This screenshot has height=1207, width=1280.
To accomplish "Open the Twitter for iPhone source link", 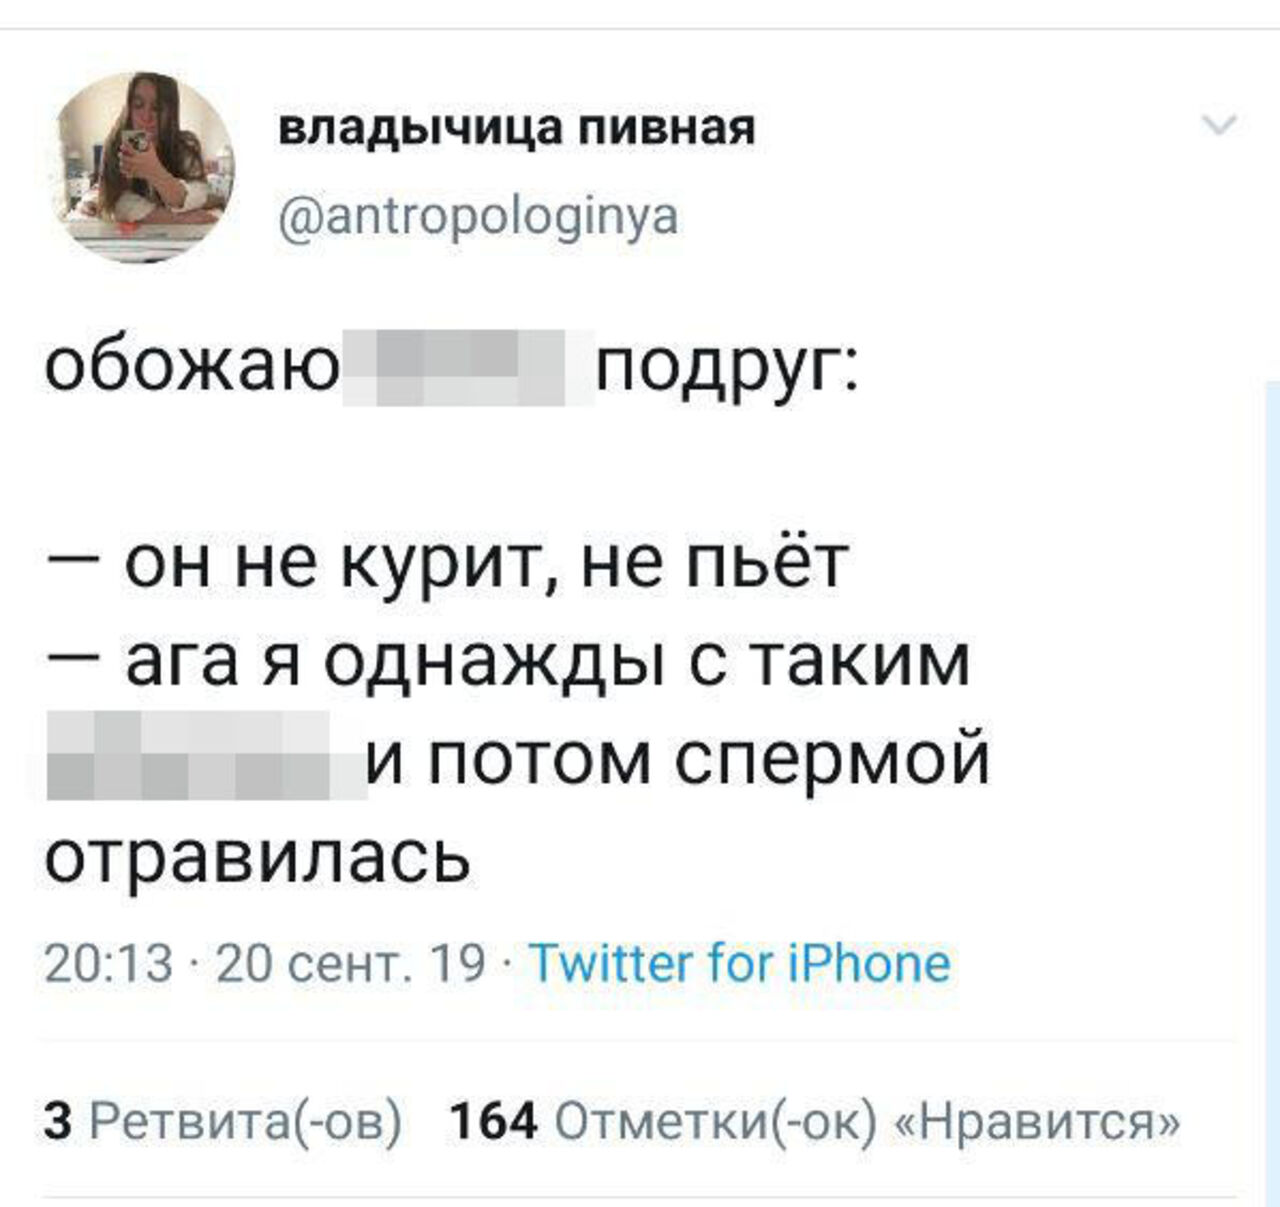I will [740, 963].
